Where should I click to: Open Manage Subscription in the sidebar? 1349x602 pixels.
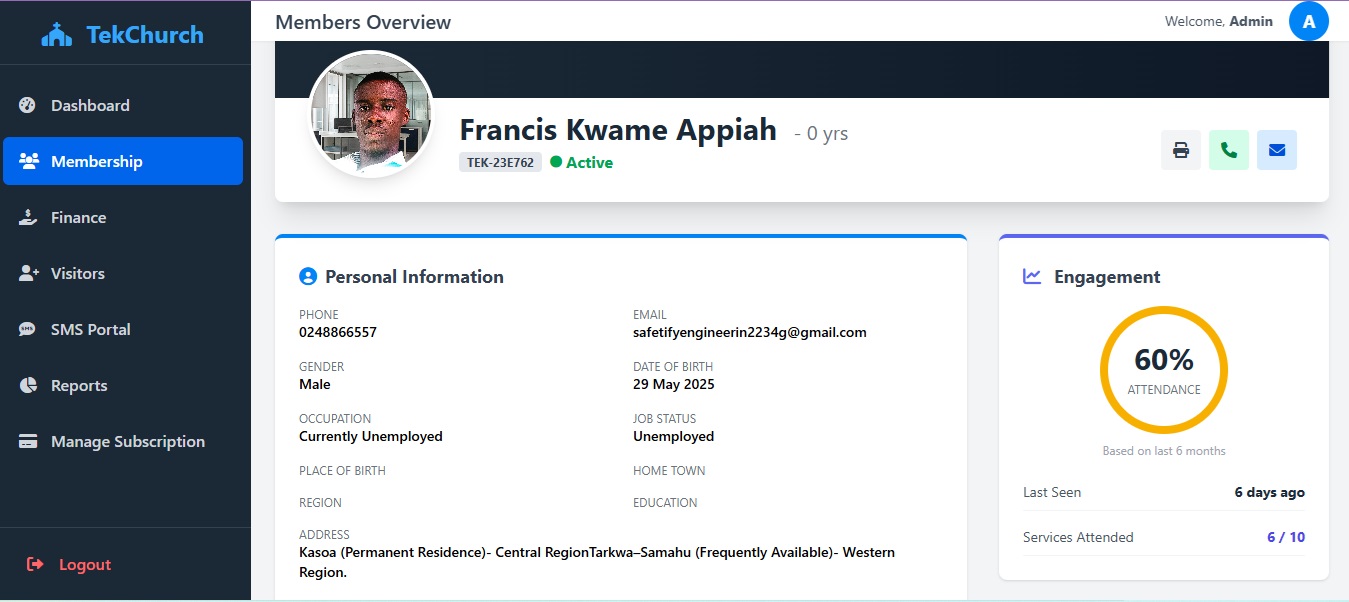(x=127, y=441)
